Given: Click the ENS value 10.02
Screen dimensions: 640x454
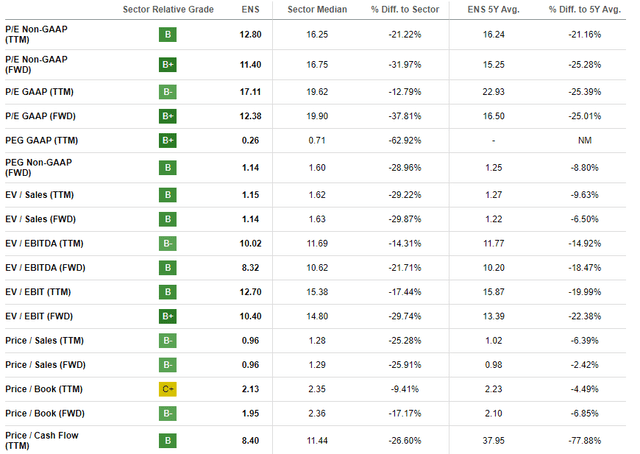Looking at the screenshot, I should [x=250, y=244].
